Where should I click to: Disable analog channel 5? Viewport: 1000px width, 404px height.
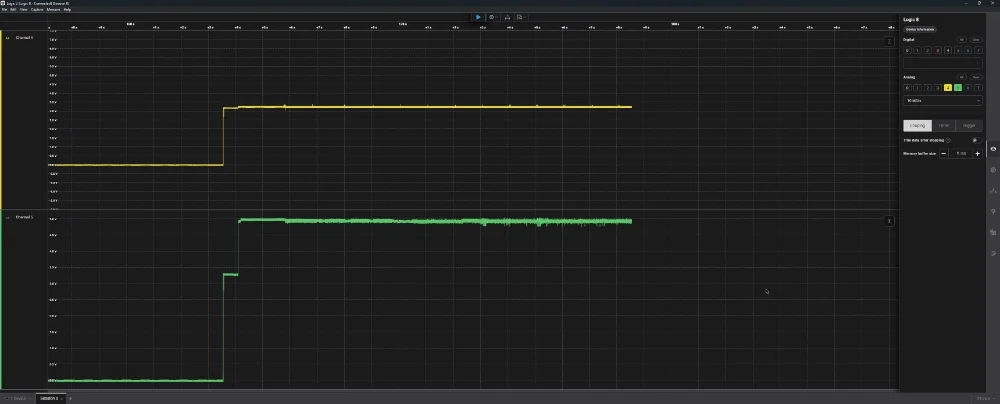click(x=958, y=87)
